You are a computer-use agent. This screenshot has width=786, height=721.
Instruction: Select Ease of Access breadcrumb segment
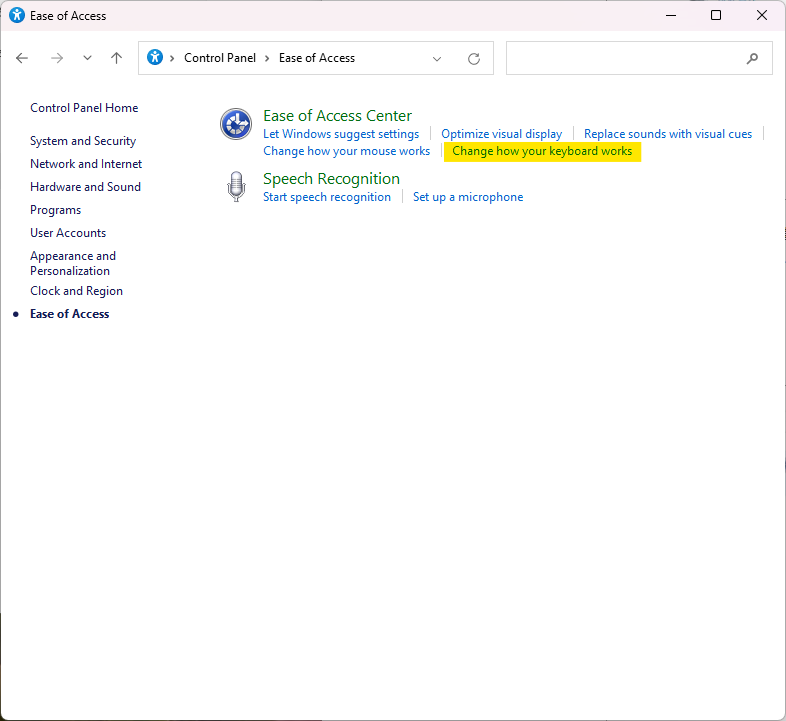317,58
